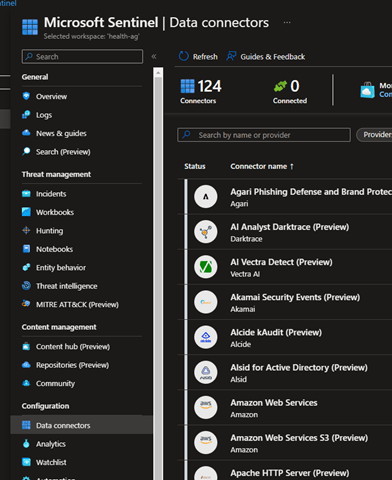
Task: Click the Incidents briefcase icon
Action: (x=26, y=194)
